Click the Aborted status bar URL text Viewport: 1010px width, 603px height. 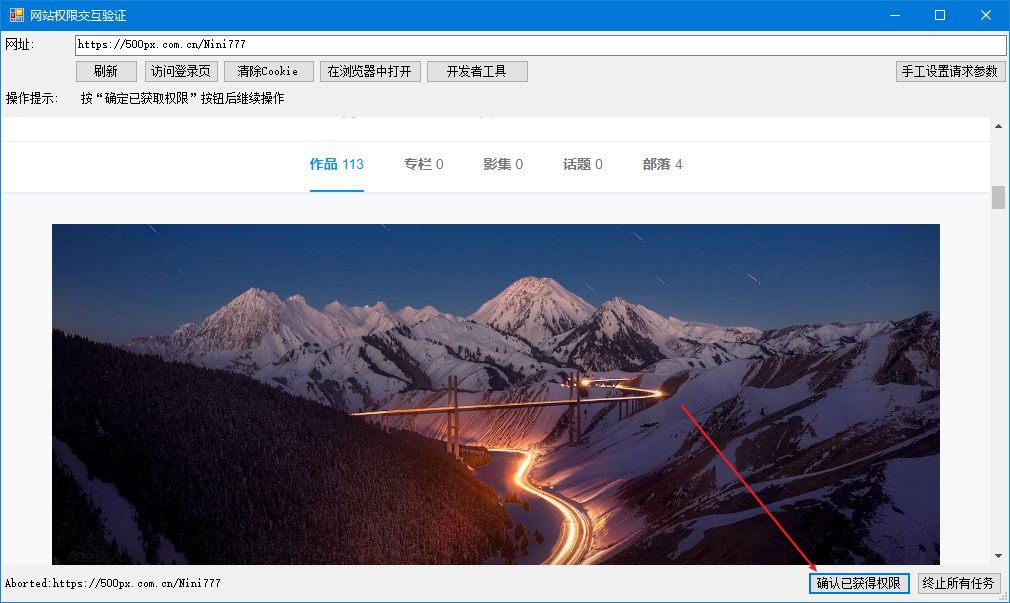tap(113, 584)
